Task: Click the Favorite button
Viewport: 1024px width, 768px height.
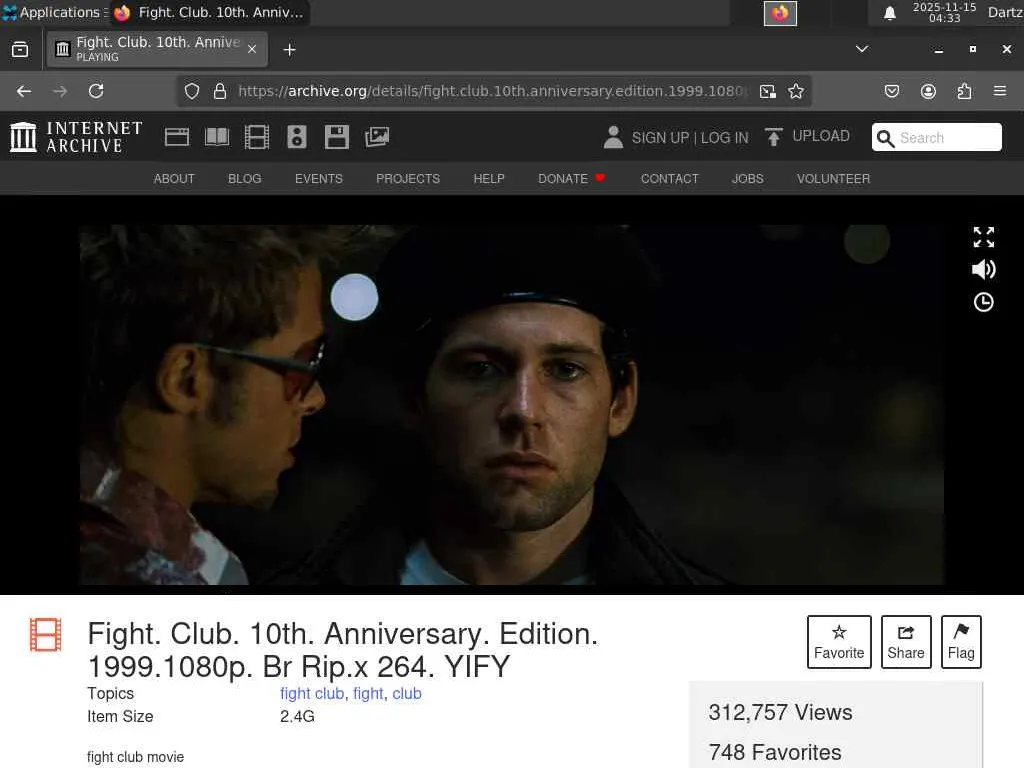Action: [x=839, y=642]
